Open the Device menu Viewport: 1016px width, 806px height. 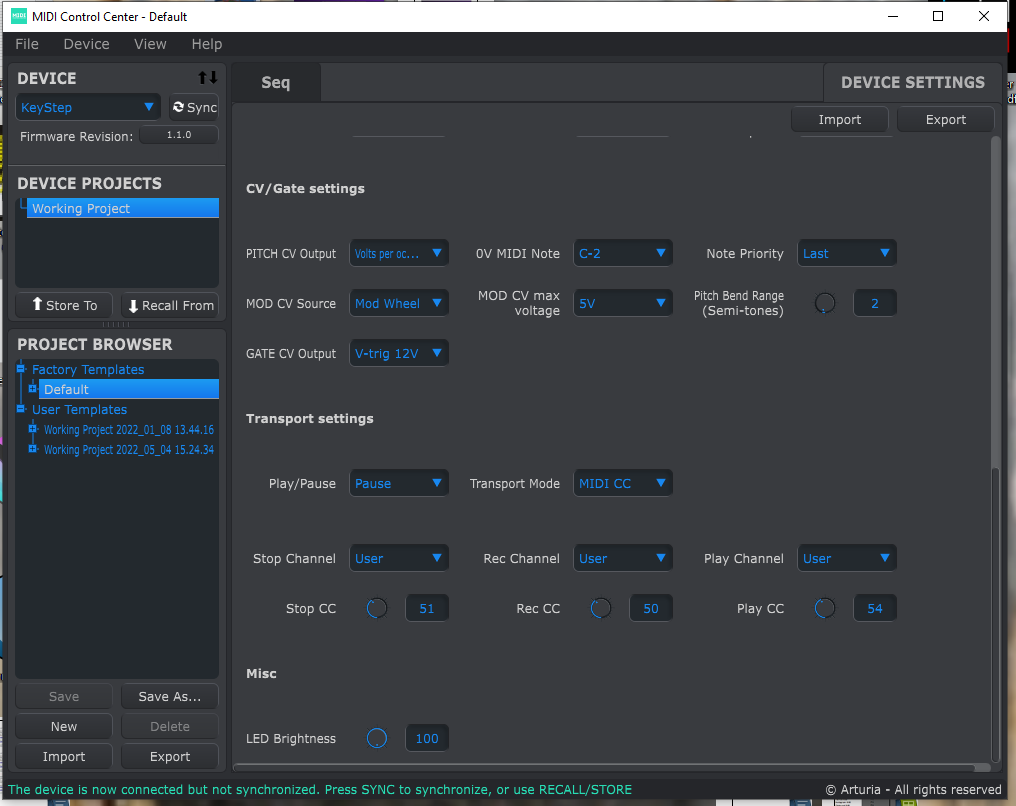(86, 44)
